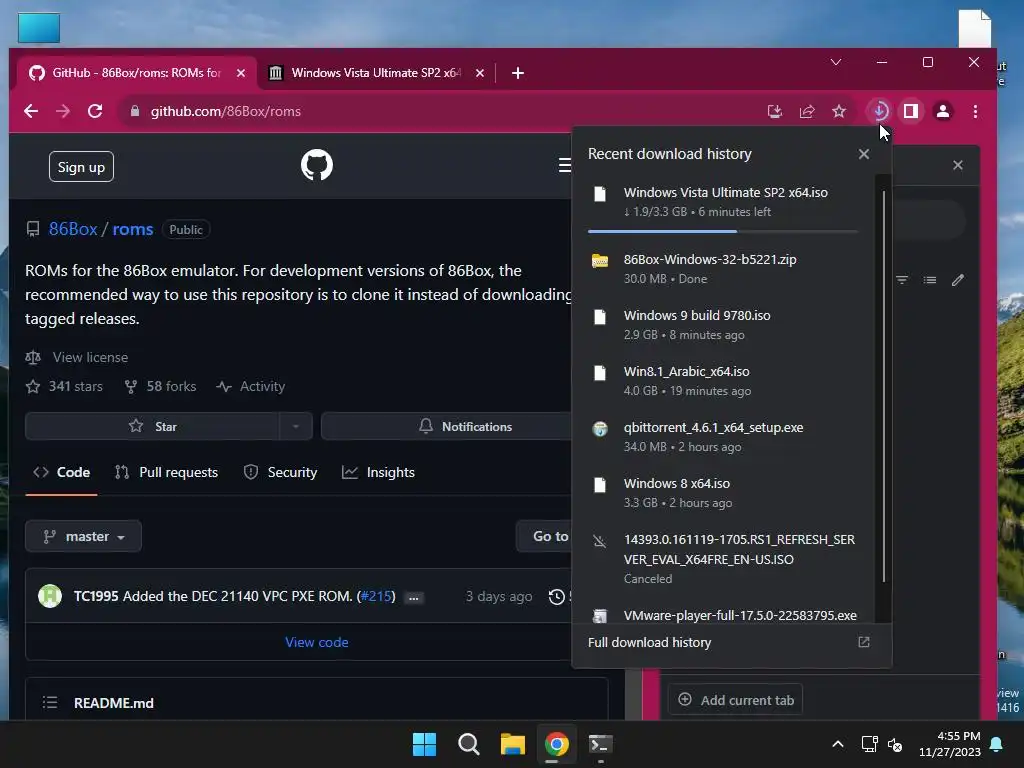This screenshot has height=768, width=1024.
Task: Open the Activity link
Action: pos(251,387)
